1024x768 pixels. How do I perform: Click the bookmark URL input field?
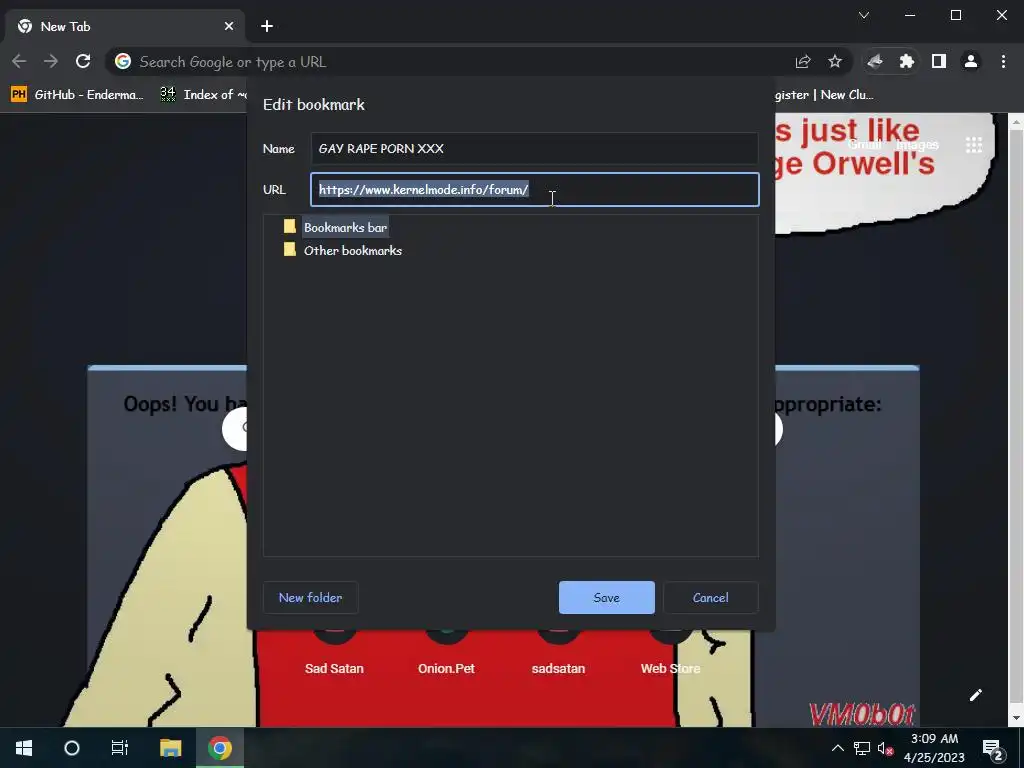click(534, 189)
